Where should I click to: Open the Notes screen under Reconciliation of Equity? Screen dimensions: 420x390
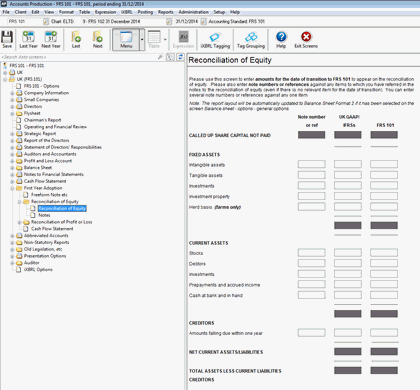coord(44,215)
